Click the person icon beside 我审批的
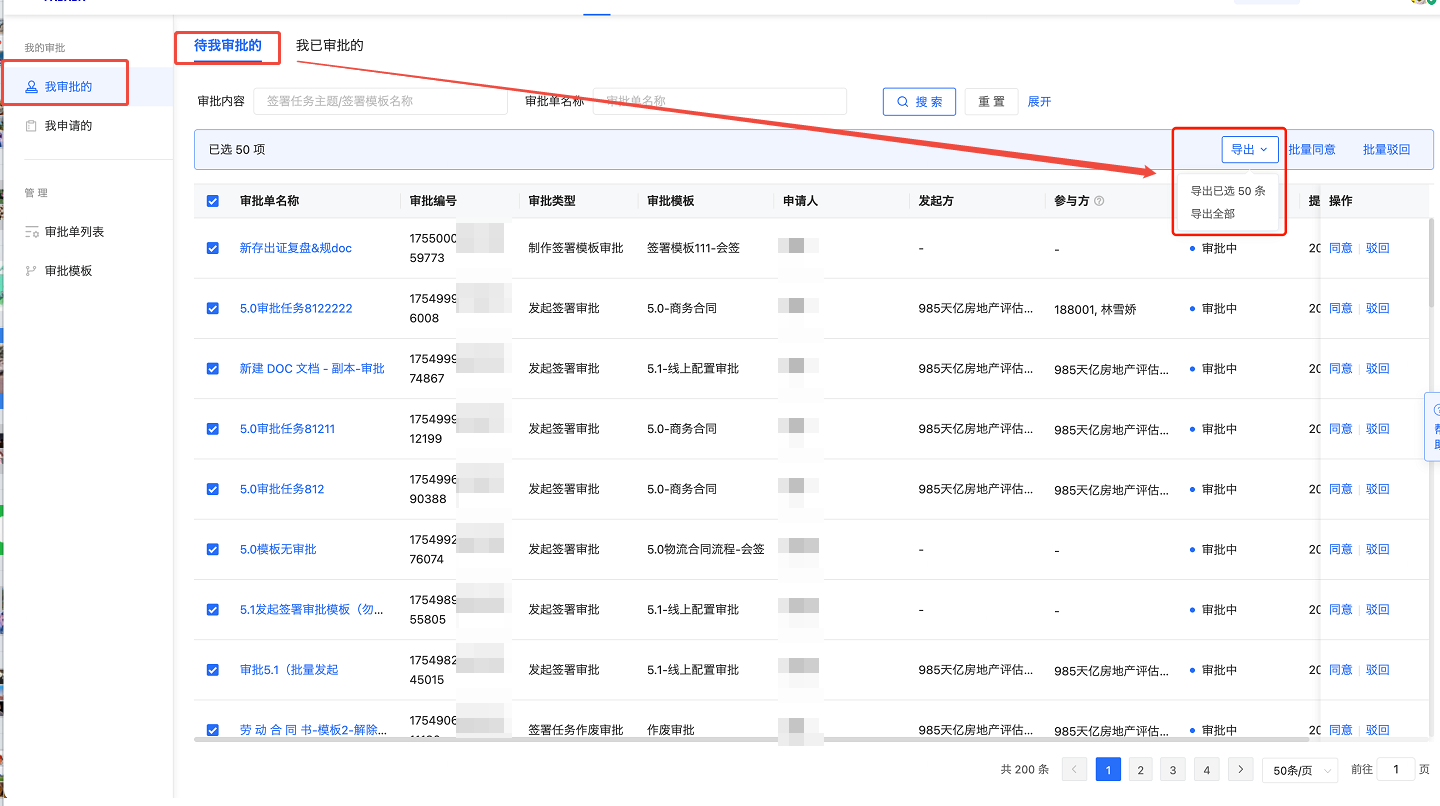1440x806 pixels. tap(31, 87)
